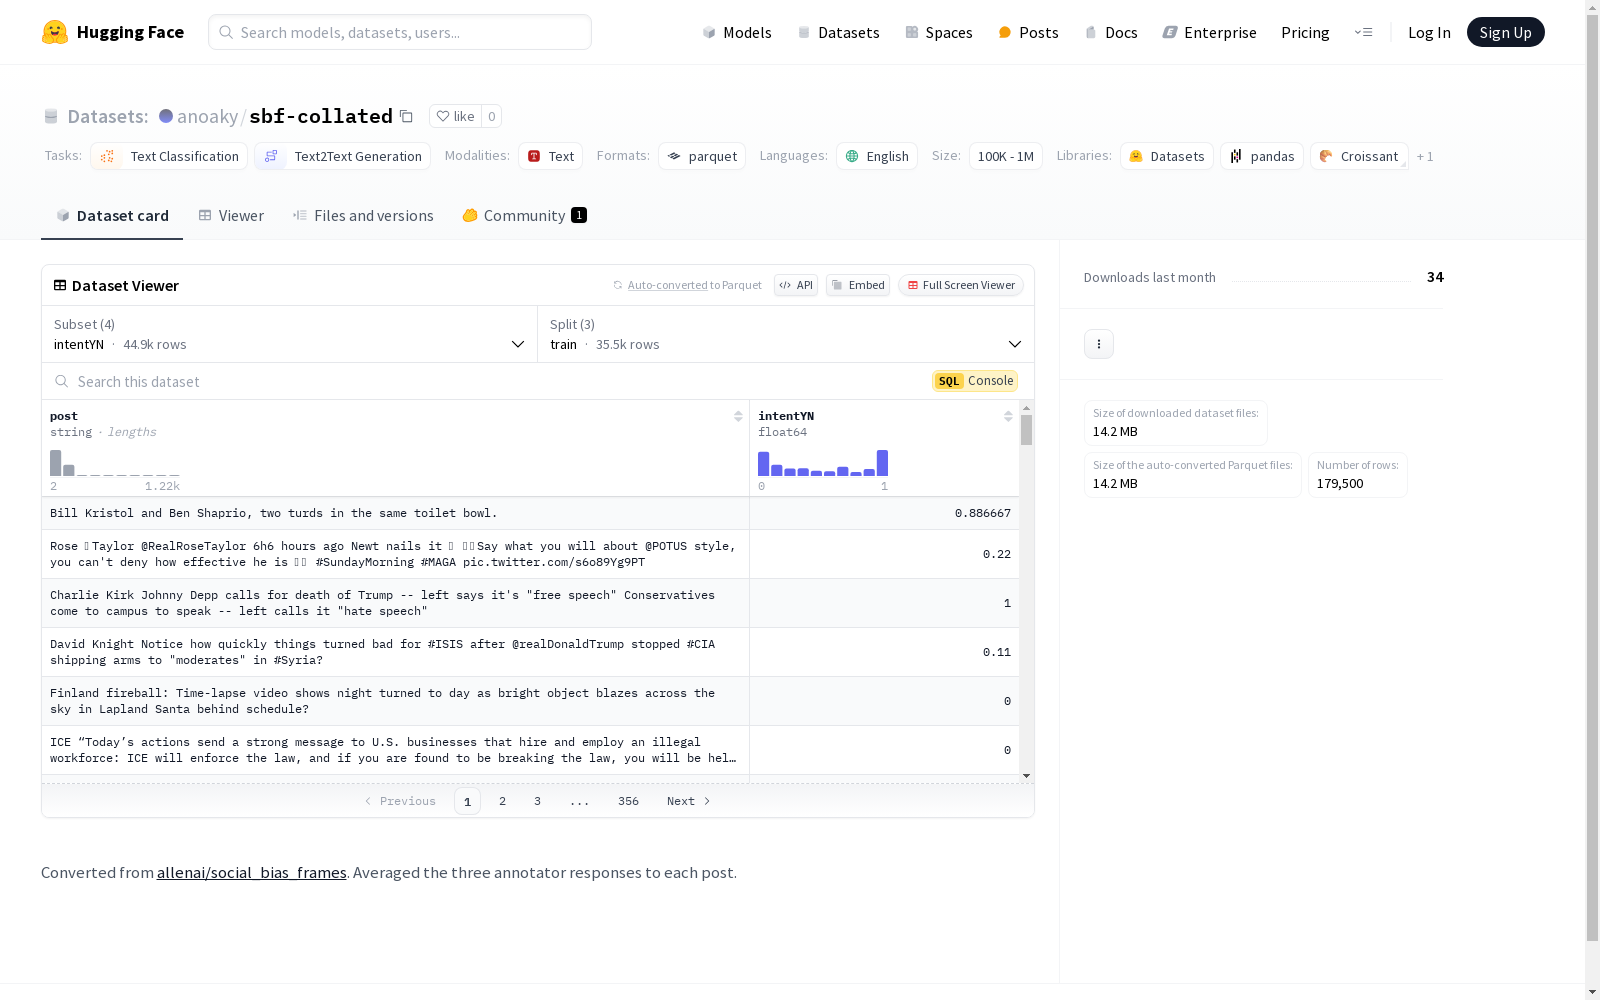Viewport: 1600px width, 1000px height.
Task: Select the Text modality tag
Action: pos(550,156)
